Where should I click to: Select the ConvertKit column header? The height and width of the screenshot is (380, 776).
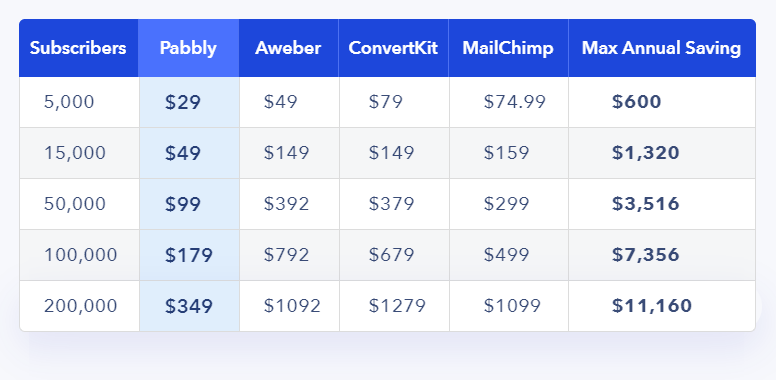pos(393,48)
